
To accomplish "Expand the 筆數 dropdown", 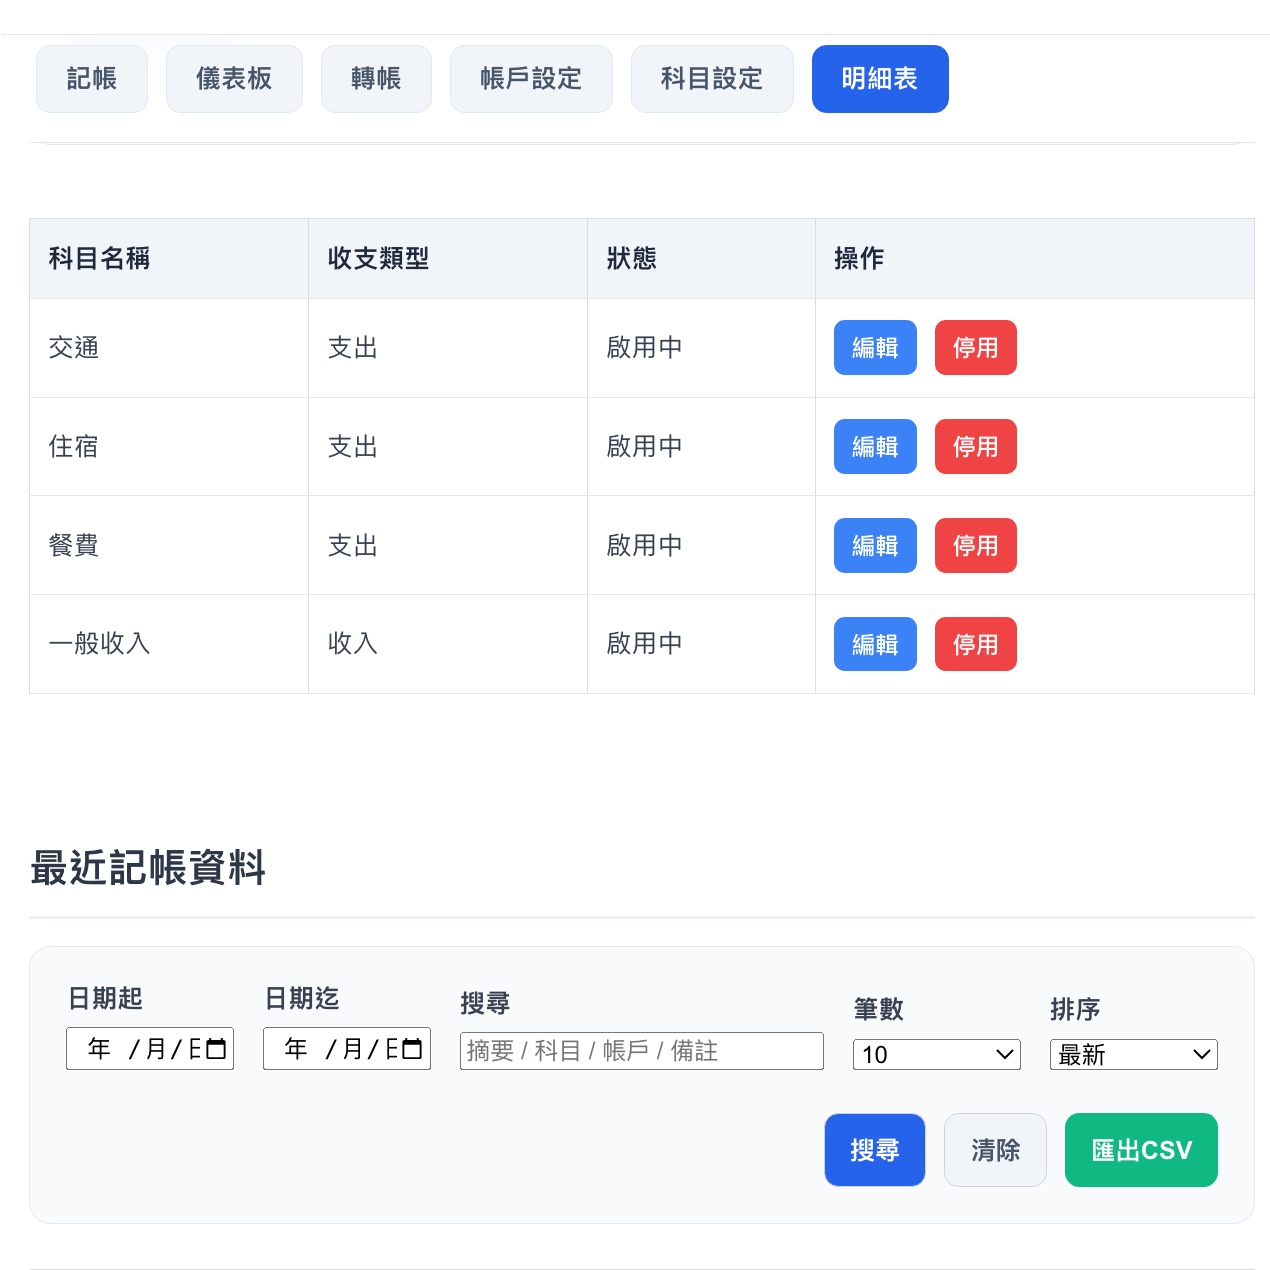I will pos(936,1054).
